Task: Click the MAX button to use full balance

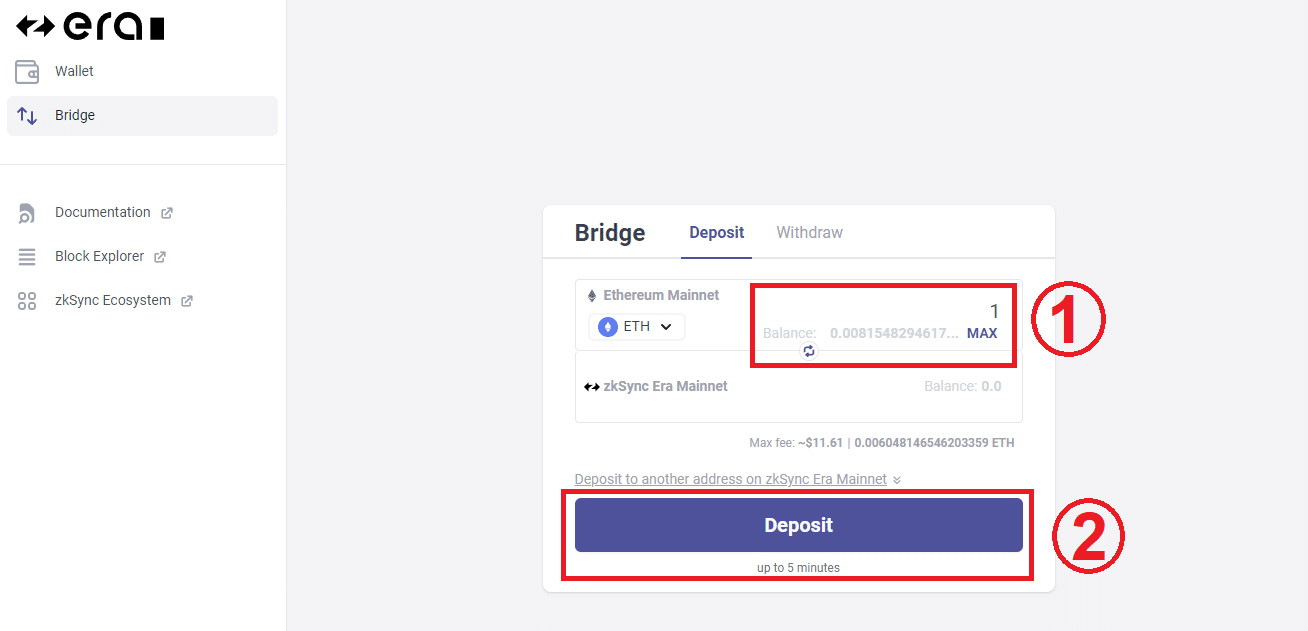Action: tap(982, 333)
